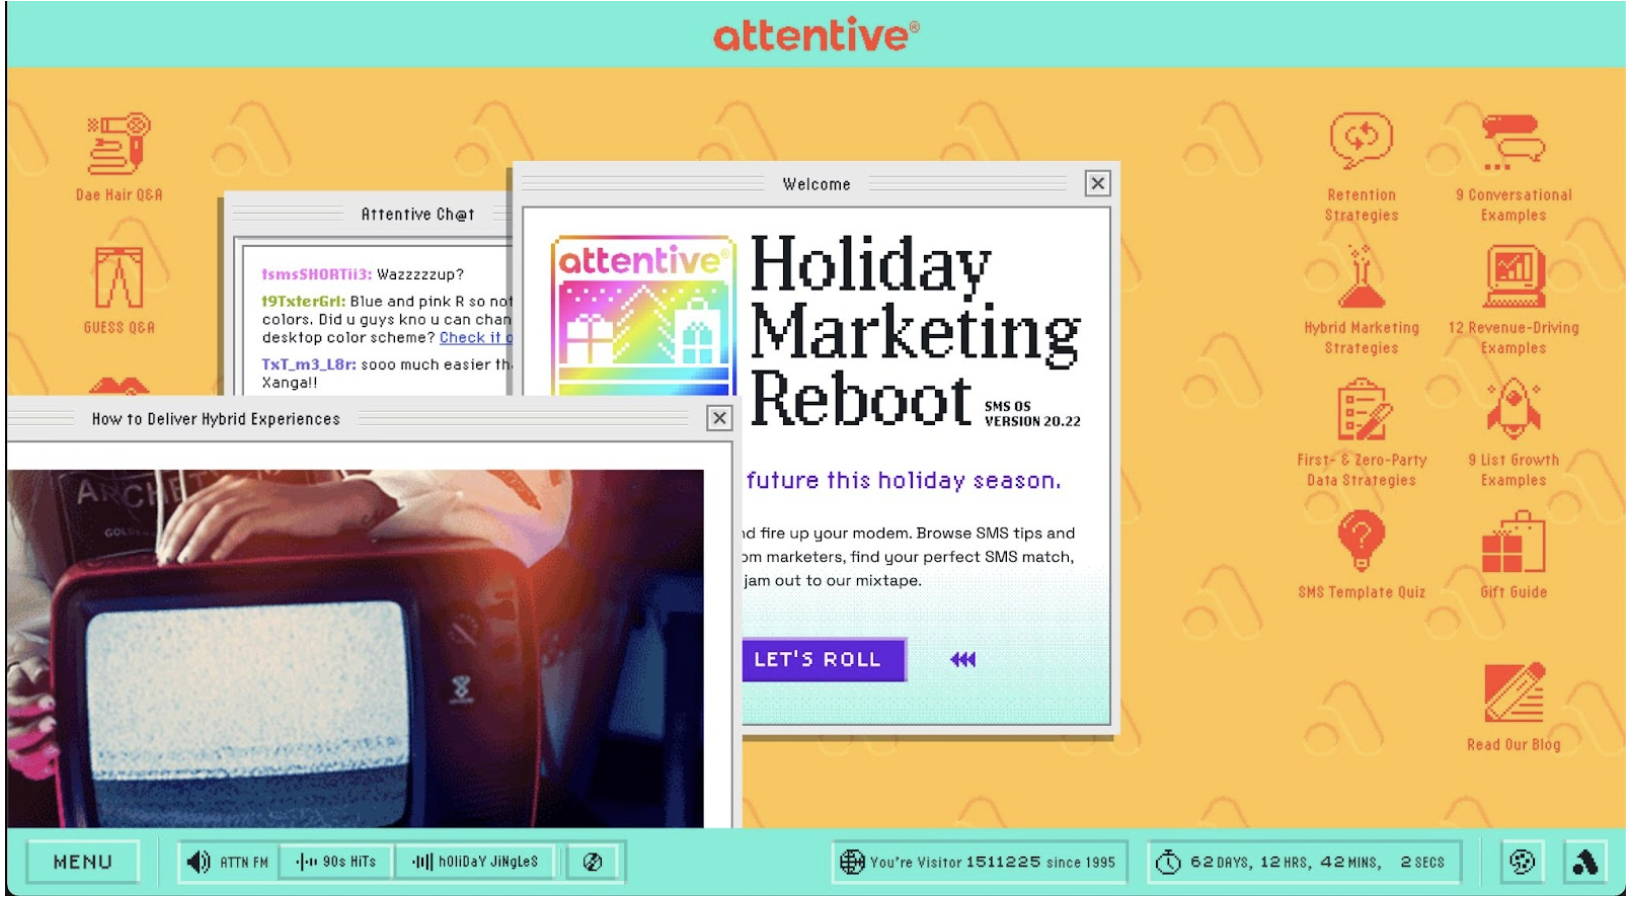
Task: Launch the SMS Template Quiz lightbulb icon
Action: (1361, 555)
